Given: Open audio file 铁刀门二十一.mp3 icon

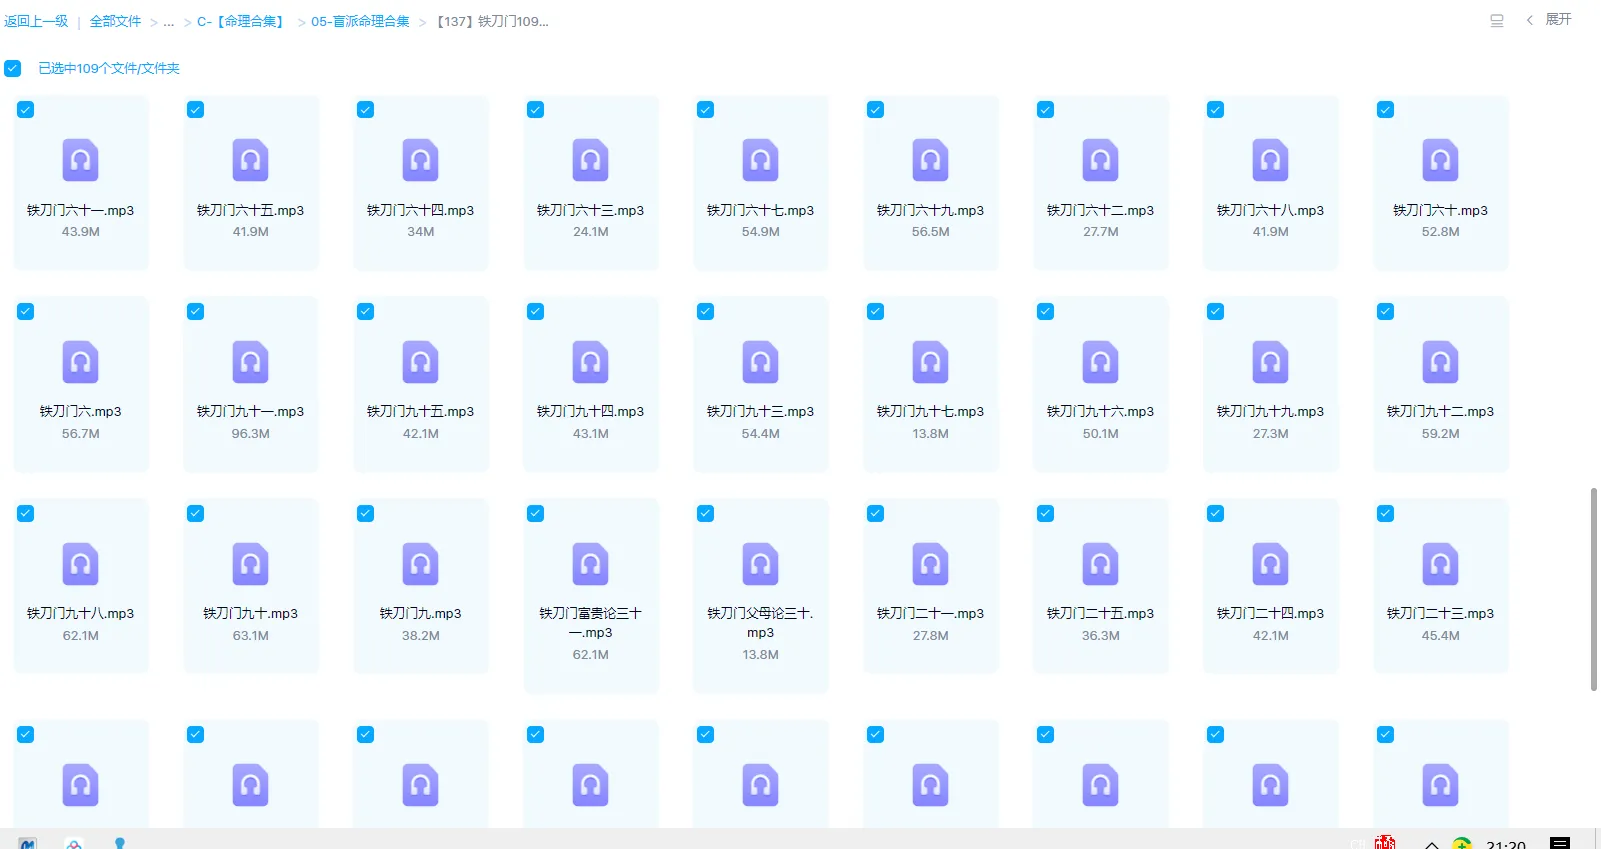Looking at the screenshot, I should coord(931,564).
